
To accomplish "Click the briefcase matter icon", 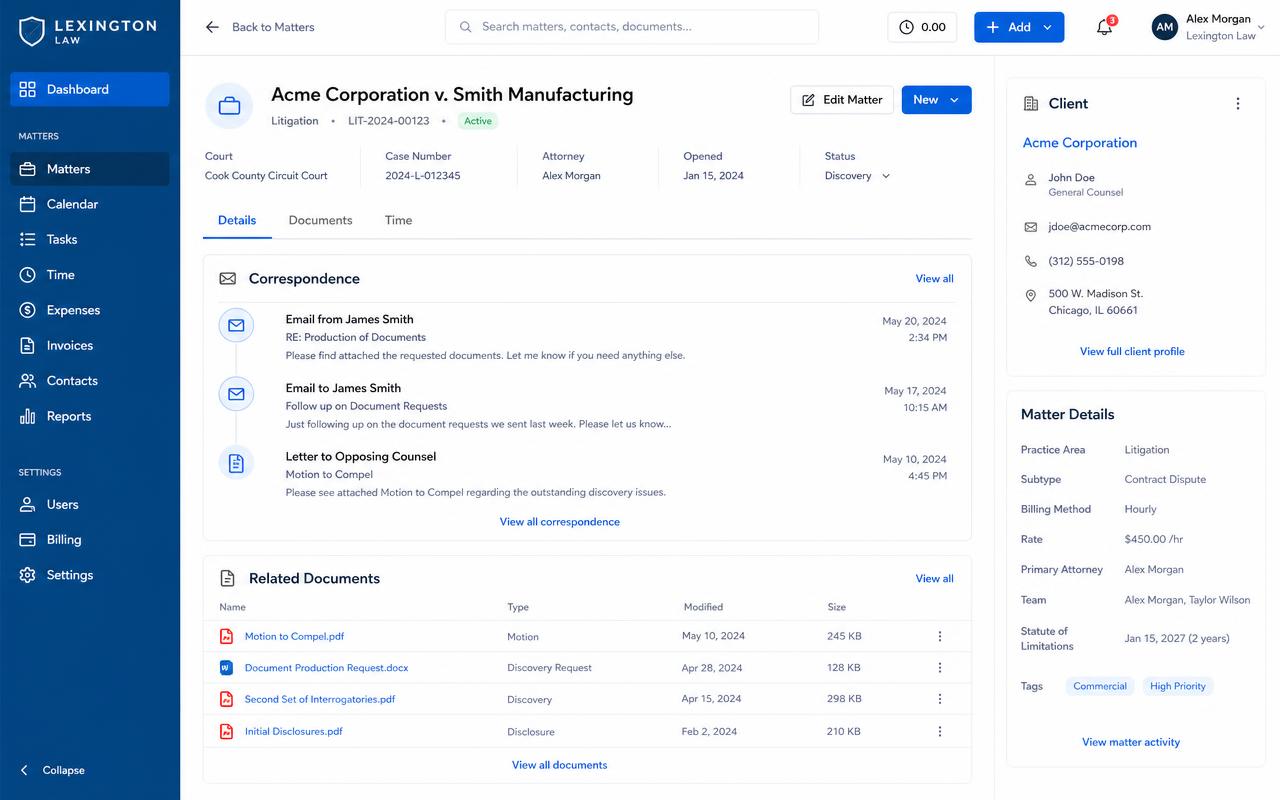I will pos(229,106).
